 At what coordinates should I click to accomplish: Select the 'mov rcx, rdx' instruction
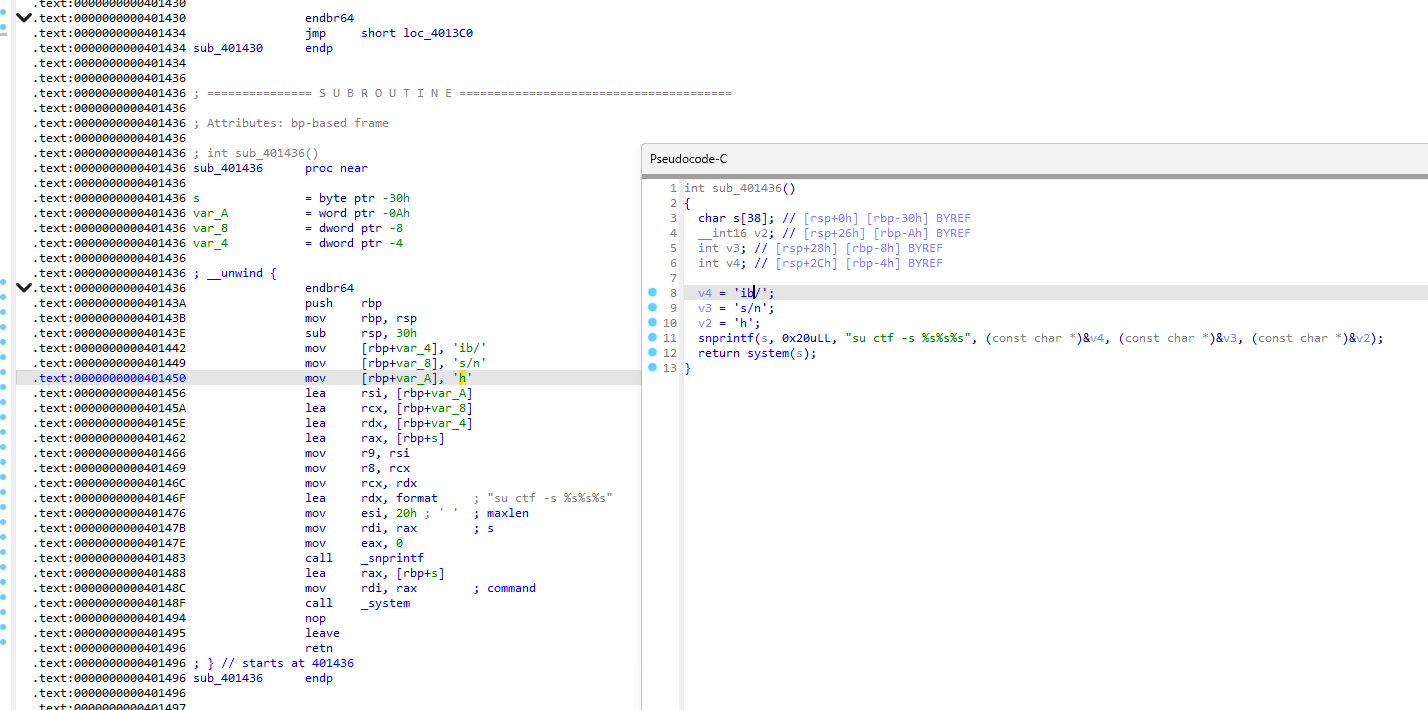361,483
